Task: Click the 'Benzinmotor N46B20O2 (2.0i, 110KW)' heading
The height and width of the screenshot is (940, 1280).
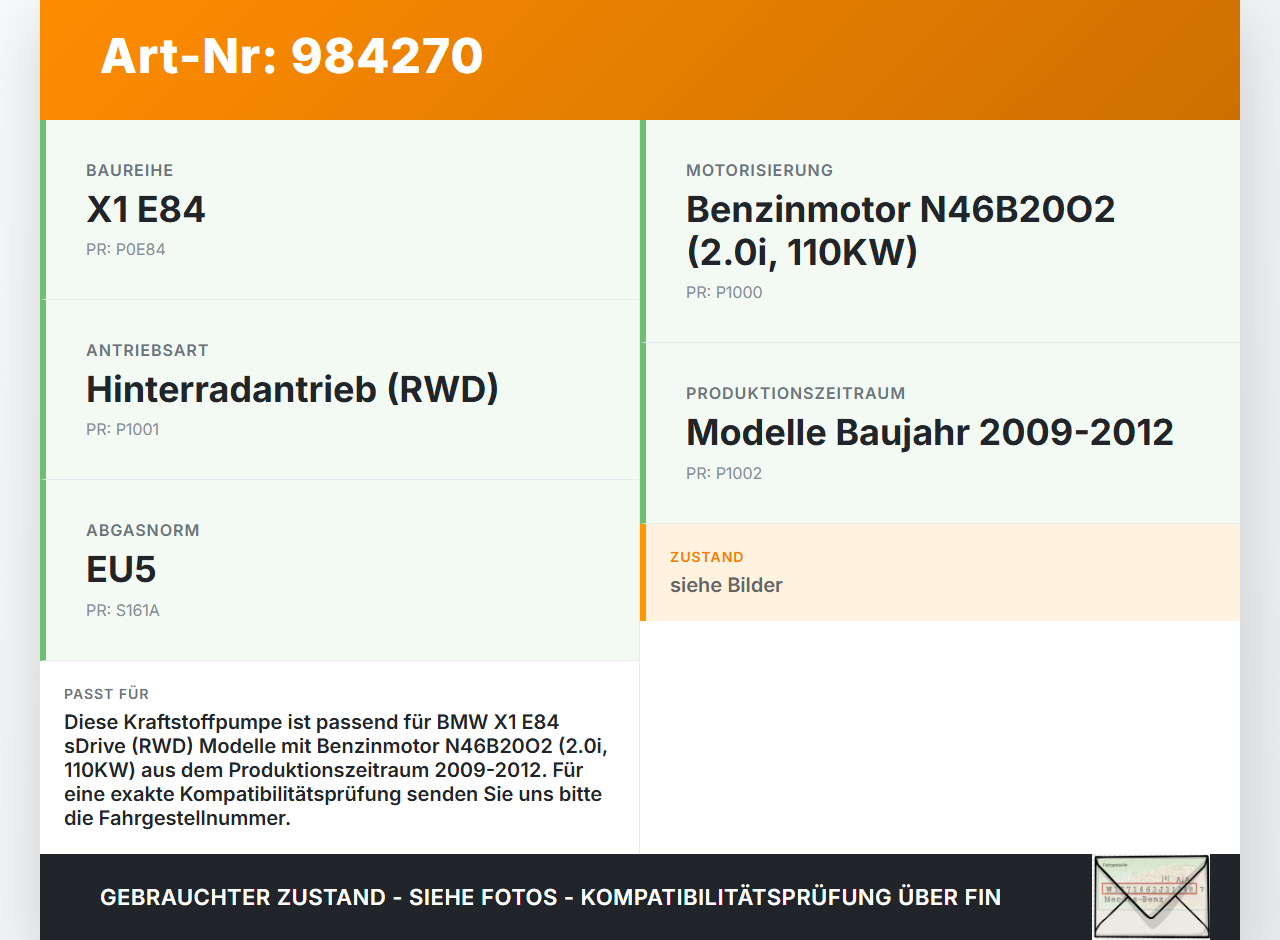Action: point(900,230)
